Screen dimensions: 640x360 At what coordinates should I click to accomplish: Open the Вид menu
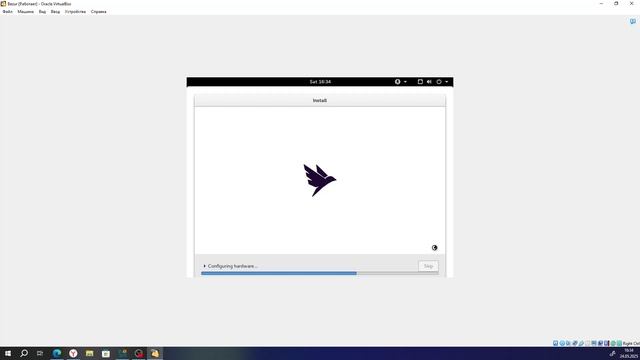[42, 12]
